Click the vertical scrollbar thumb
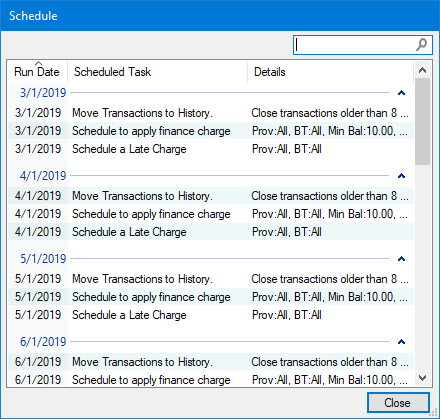 point(423,121)
